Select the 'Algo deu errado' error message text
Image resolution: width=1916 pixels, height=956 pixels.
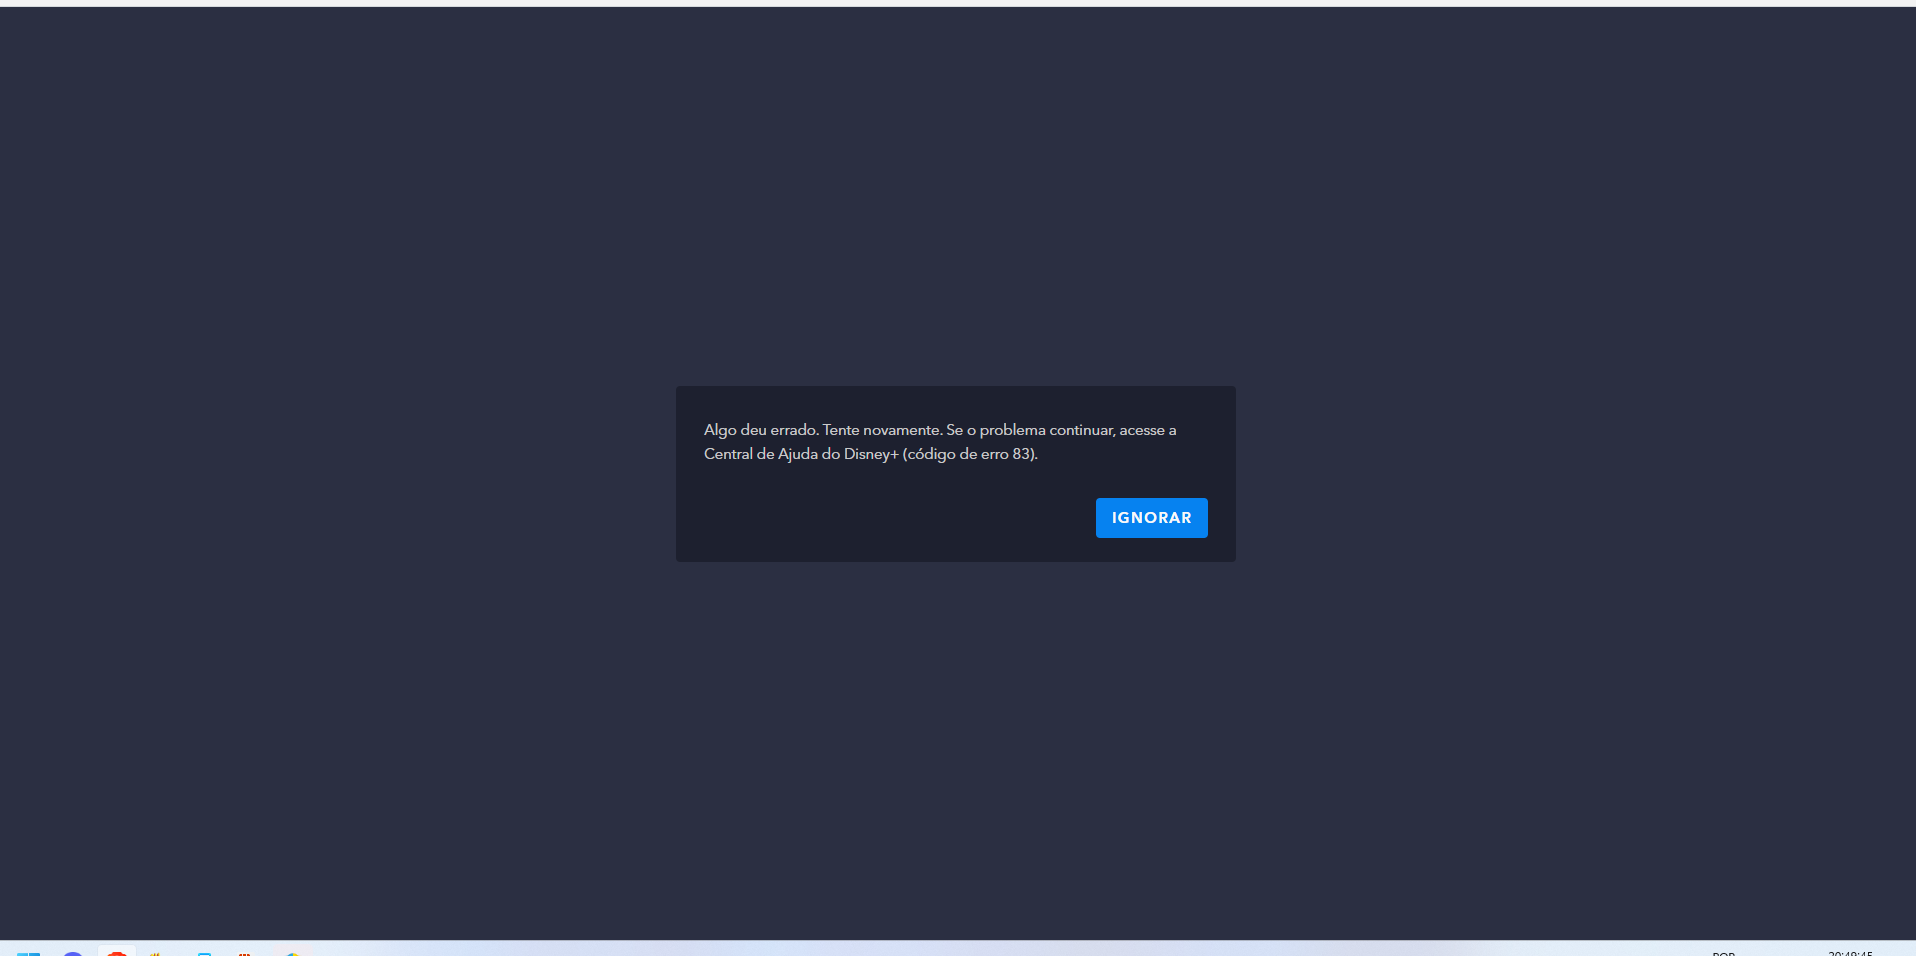point(940,442)
